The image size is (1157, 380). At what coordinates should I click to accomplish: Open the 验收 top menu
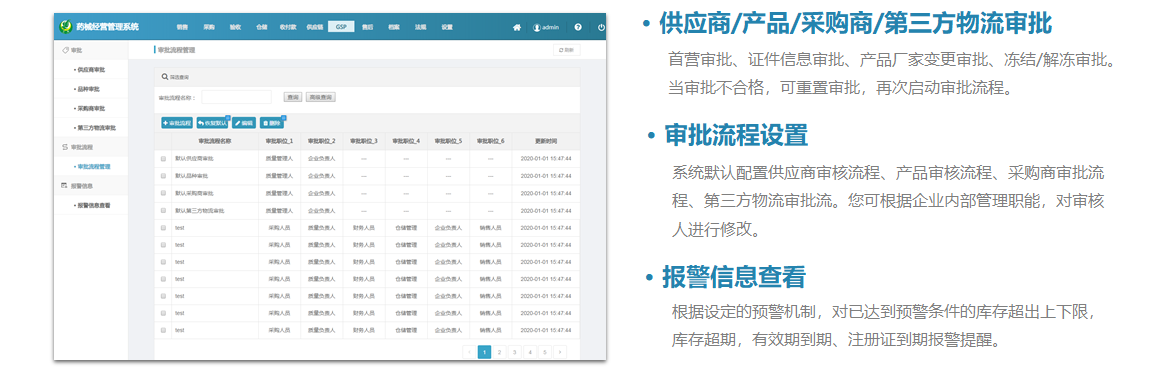[235, 27]
